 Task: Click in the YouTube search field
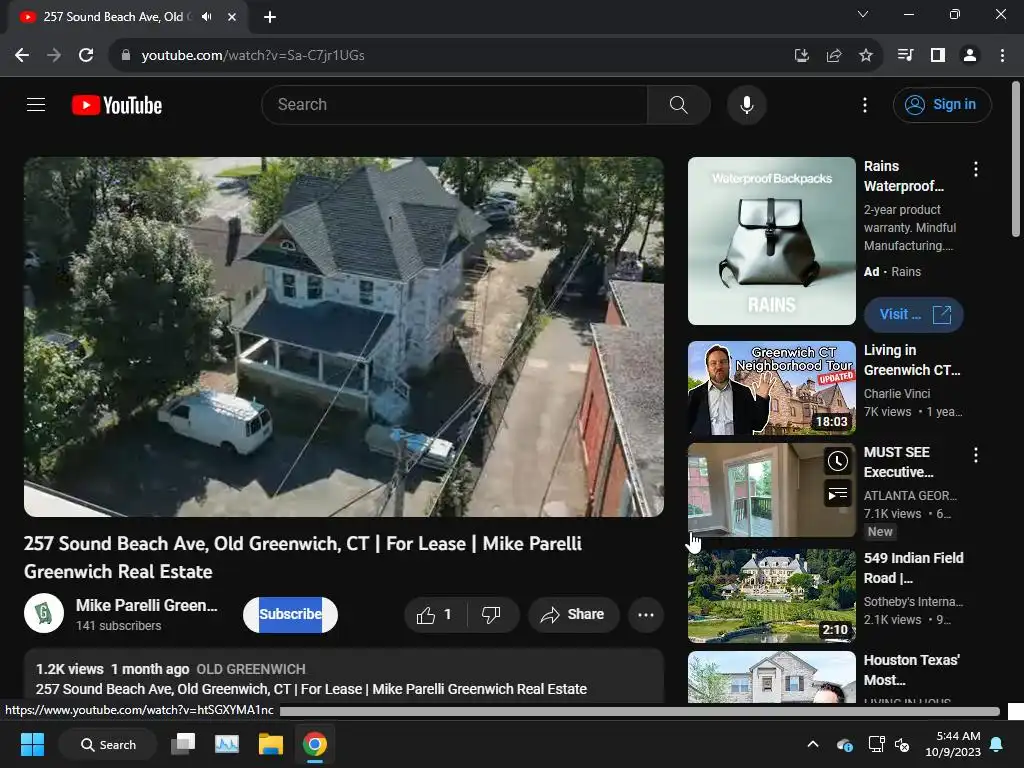click(455, 104)
